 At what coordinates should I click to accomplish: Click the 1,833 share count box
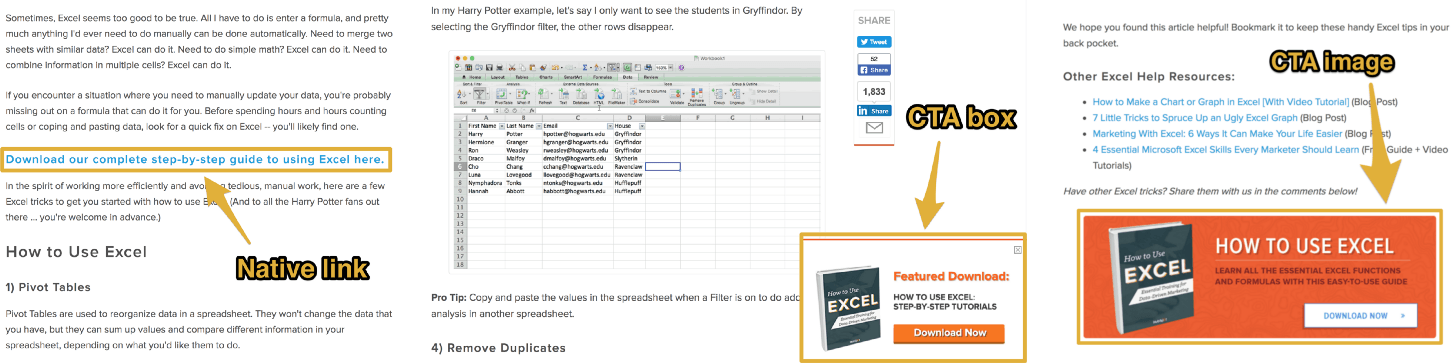click(x=874, y=92)
